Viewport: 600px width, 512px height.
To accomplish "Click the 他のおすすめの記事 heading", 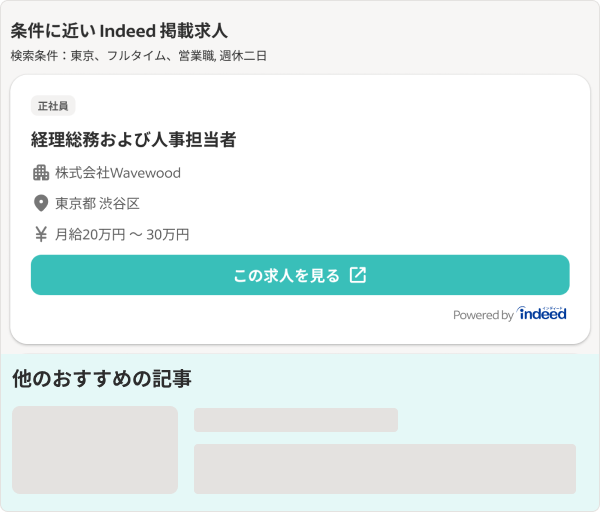I will point(102,378).
